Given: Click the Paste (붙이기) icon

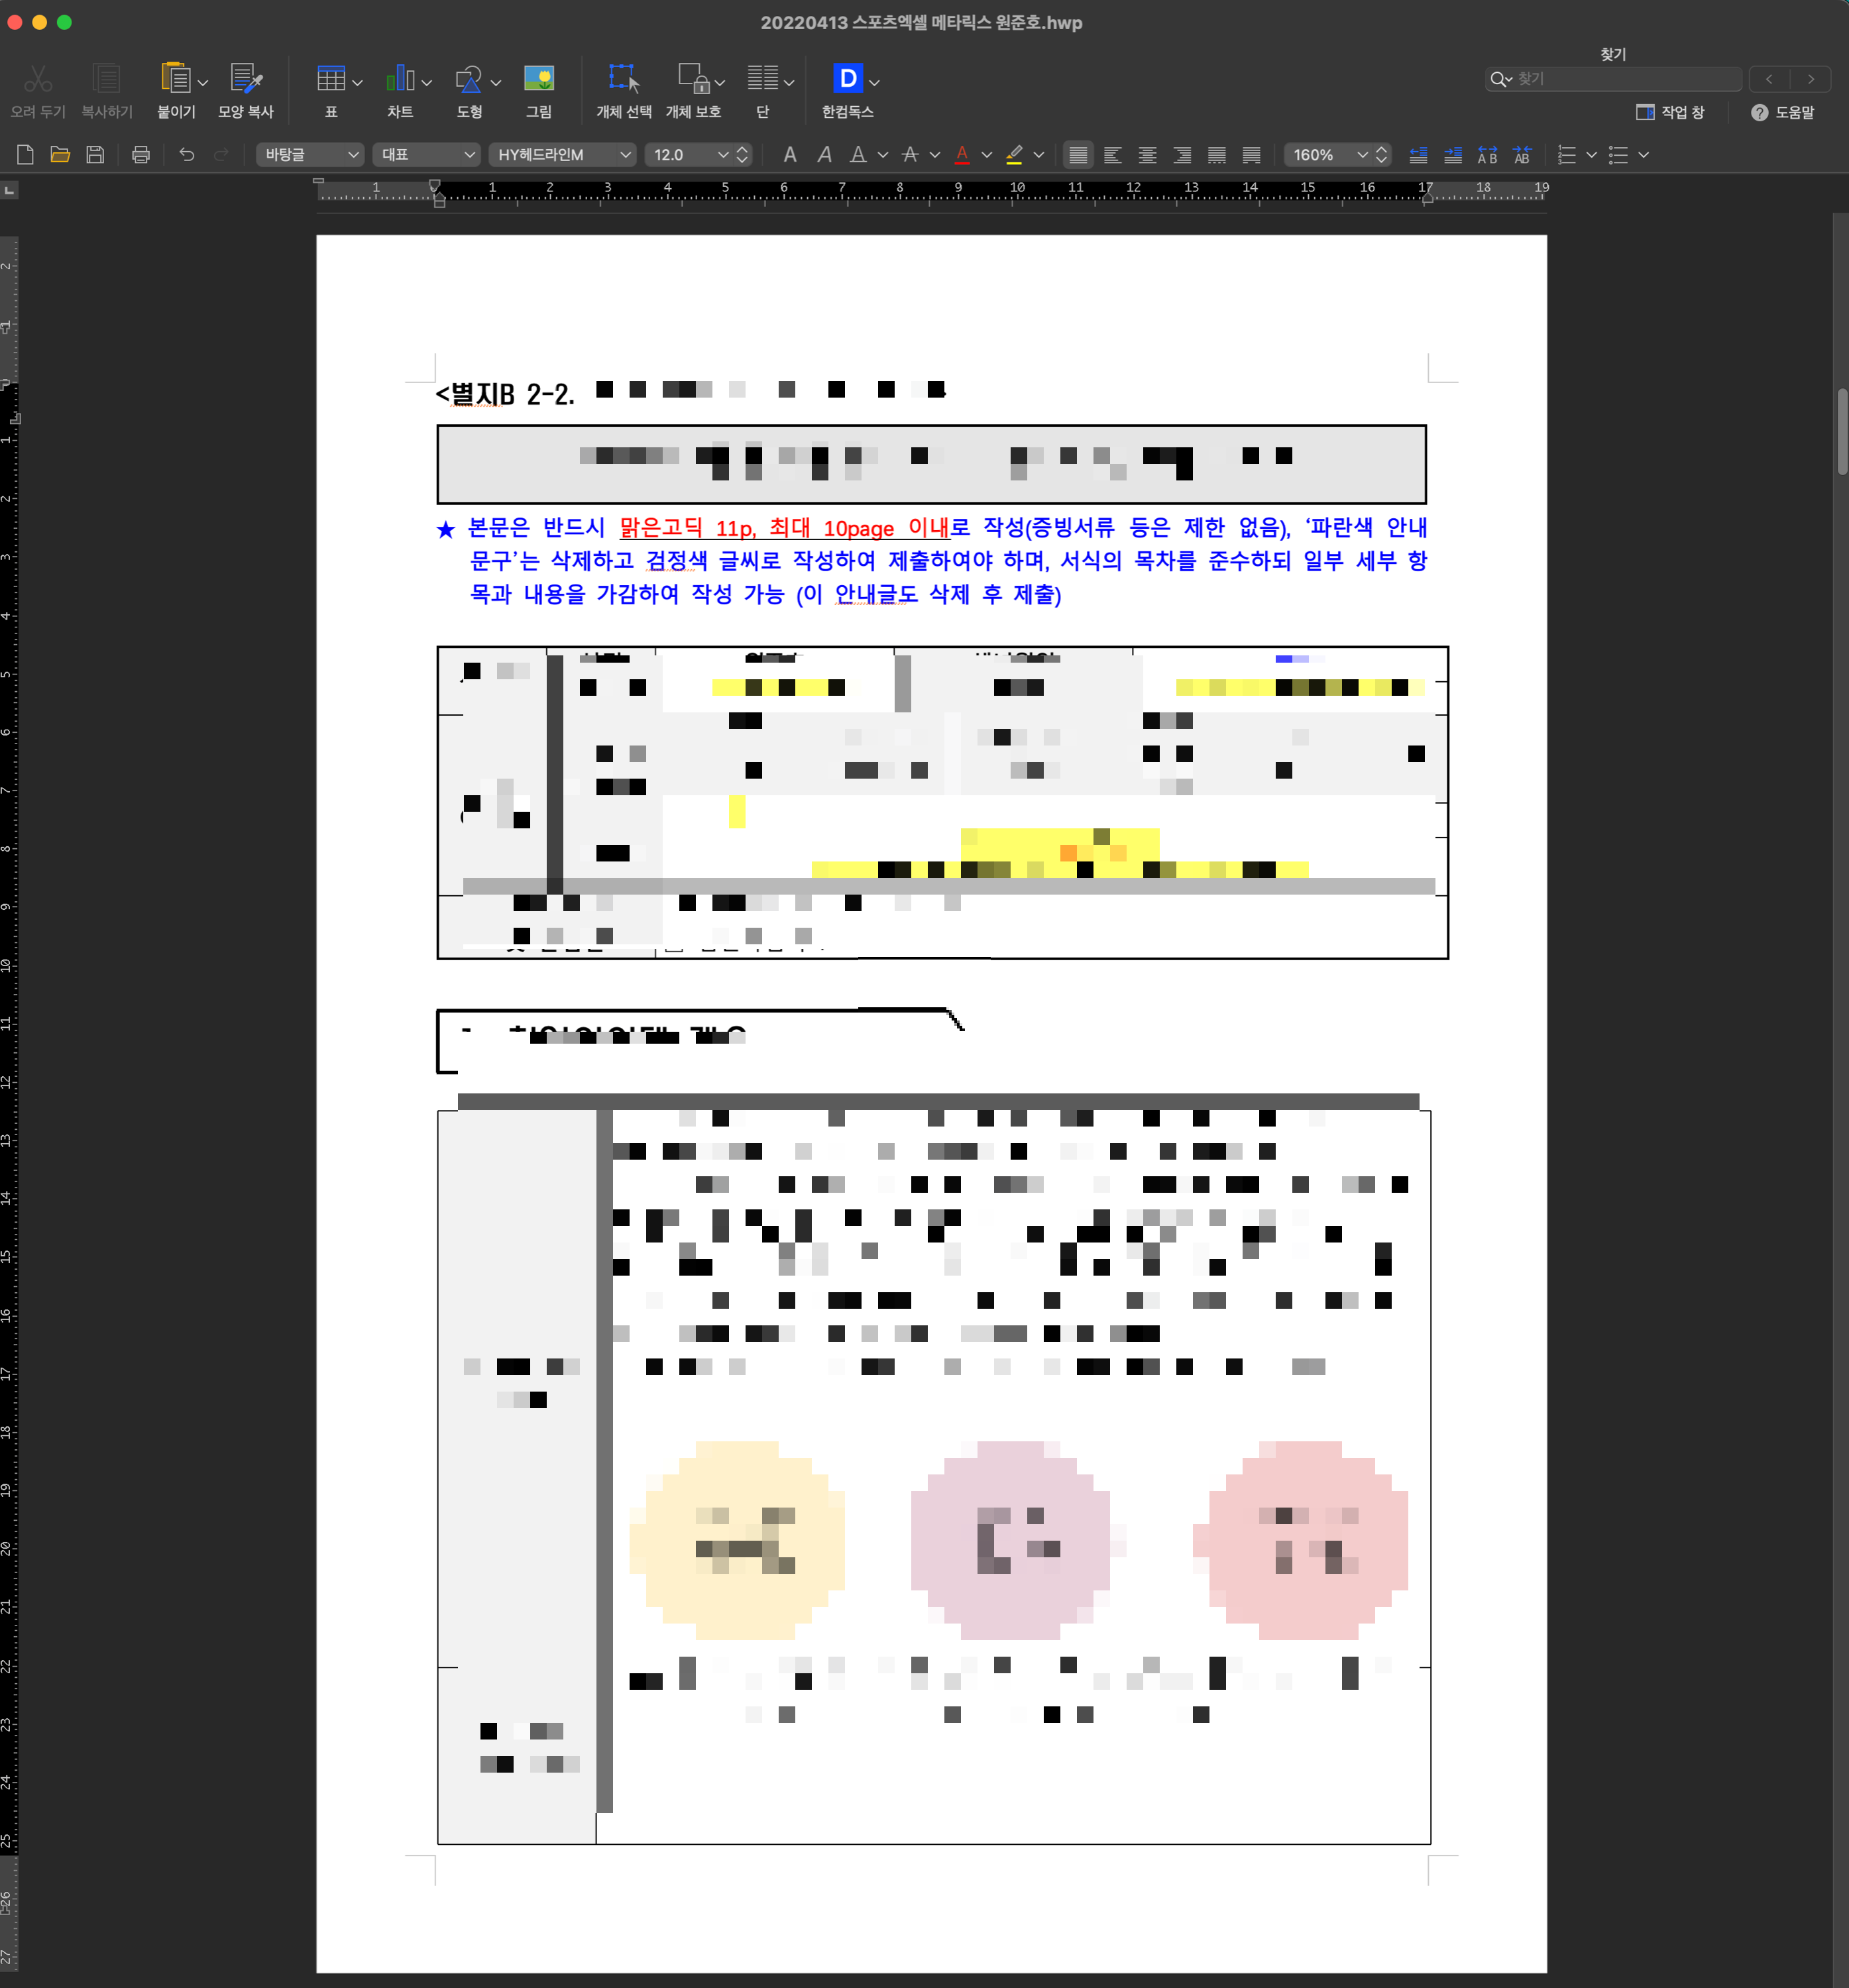Looking at the screenshot, I should click(x=175, y=79).
